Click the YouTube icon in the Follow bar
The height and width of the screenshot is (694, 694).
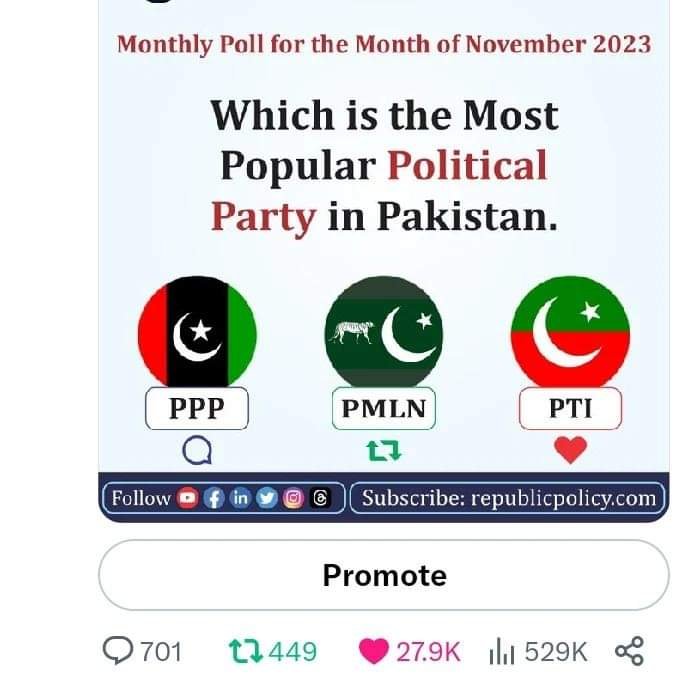point(188,498)
